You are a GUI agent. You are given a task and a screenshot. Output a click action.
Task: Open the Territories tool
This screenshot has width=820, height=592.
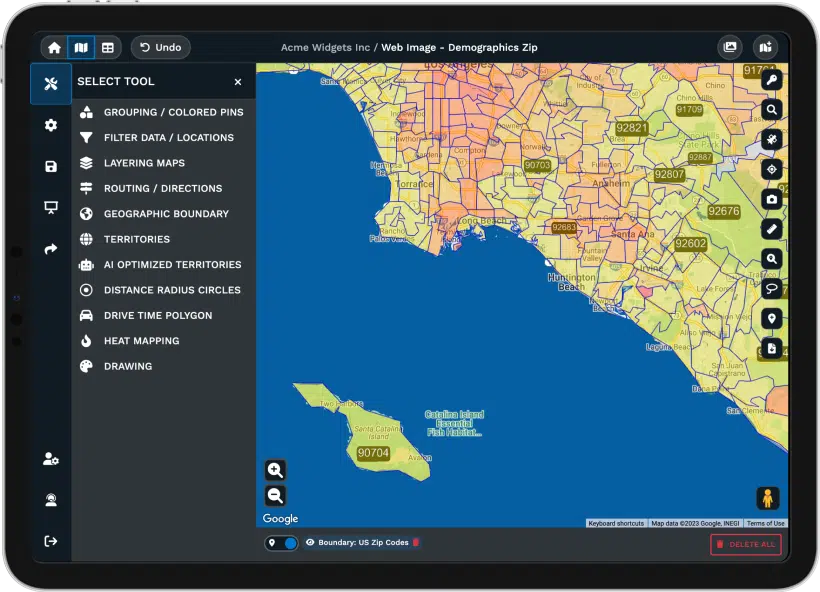click(x=136, y=239)
